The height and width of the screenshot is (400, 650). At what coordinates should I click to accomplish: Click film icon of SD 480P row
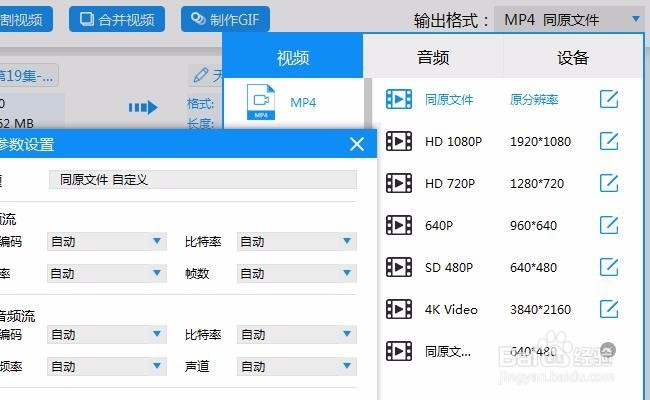399,267
